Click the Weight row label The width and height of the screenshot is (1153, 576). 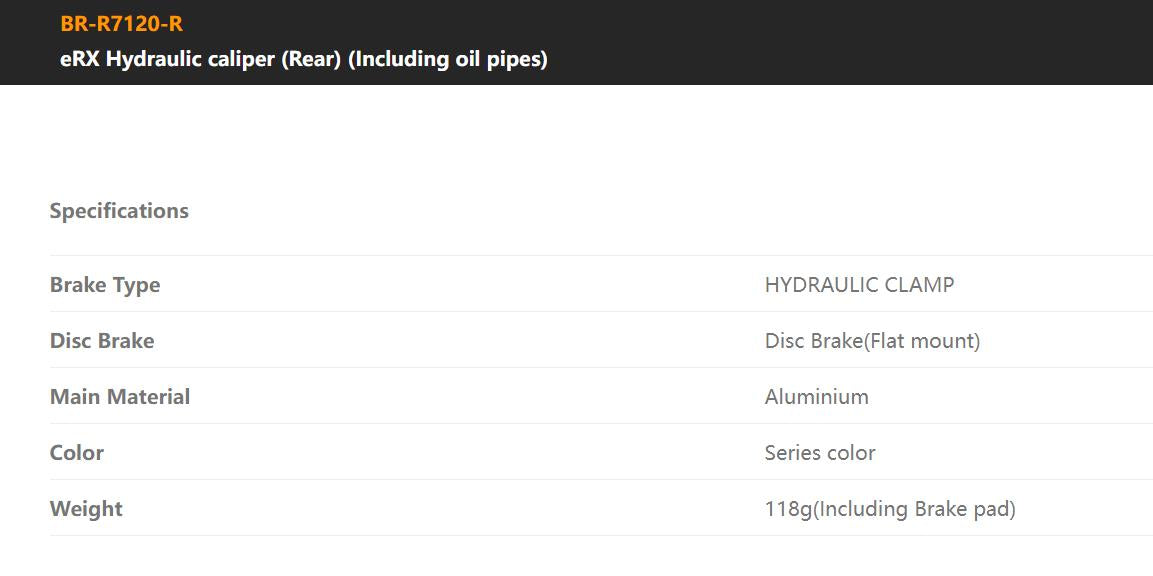click(86, 509)
